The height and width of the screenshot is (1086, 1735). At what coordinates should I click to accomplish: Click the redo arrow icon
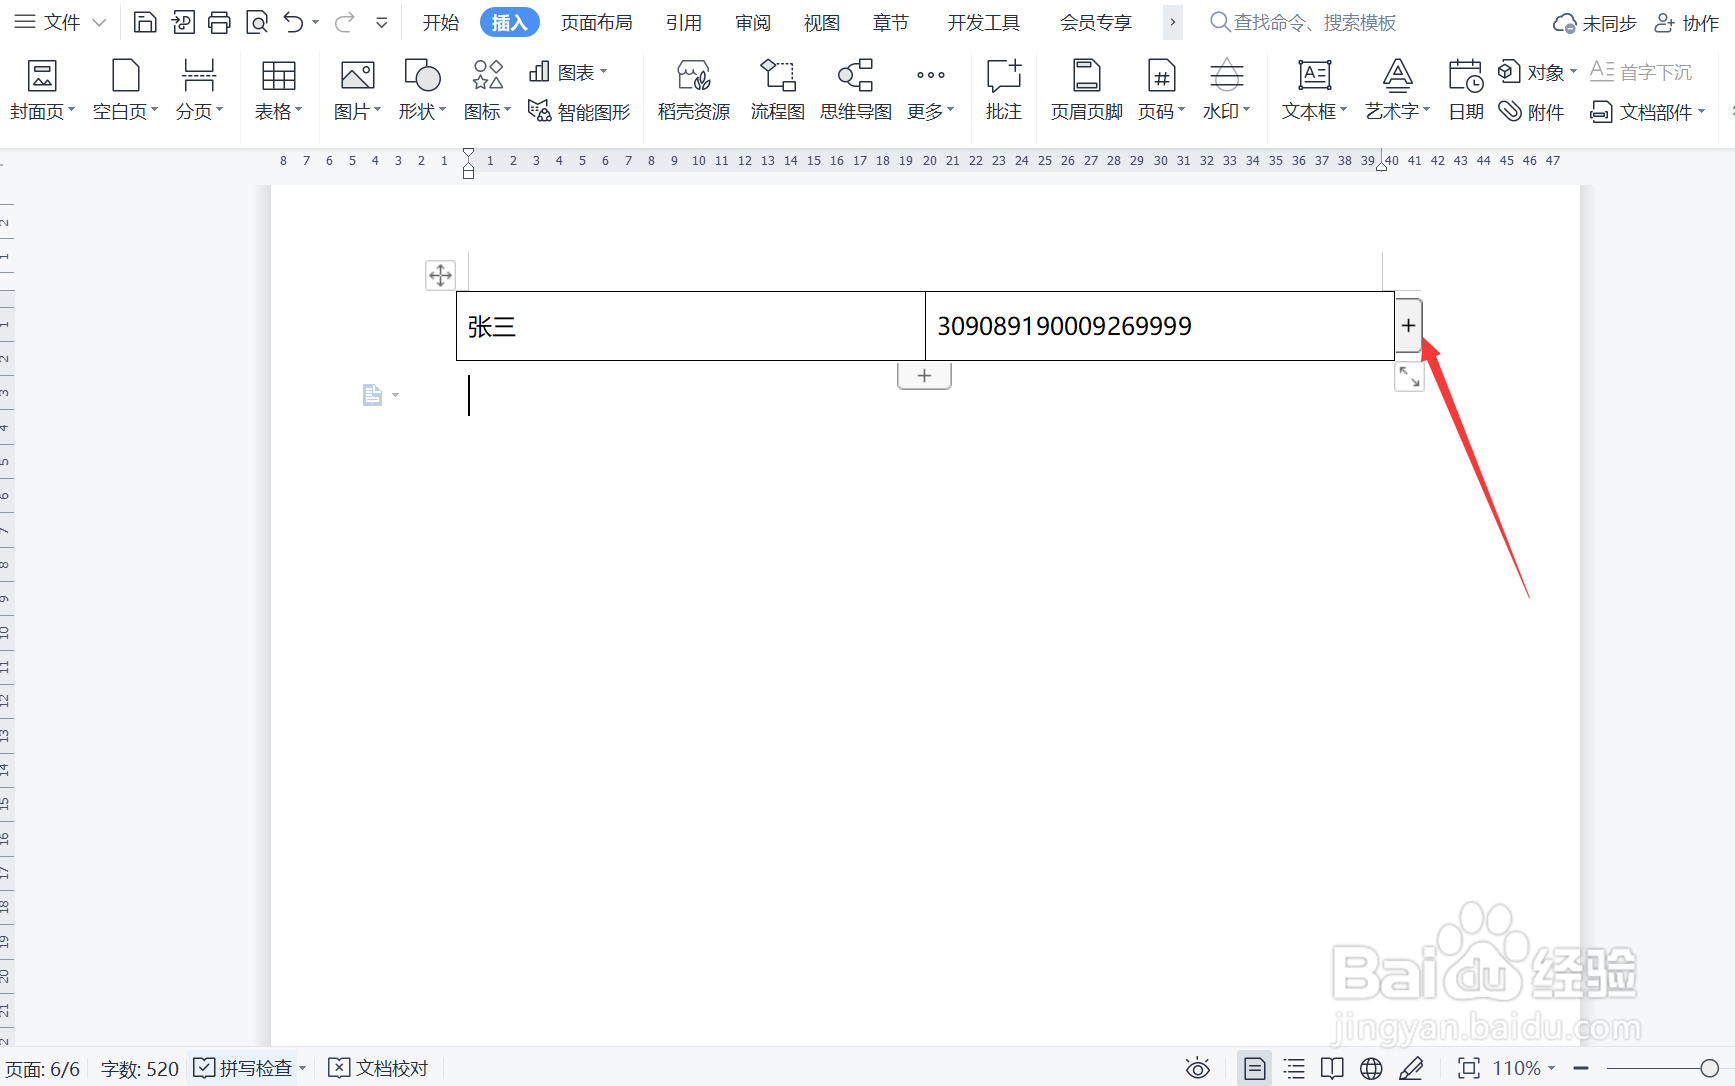point(344,22)
